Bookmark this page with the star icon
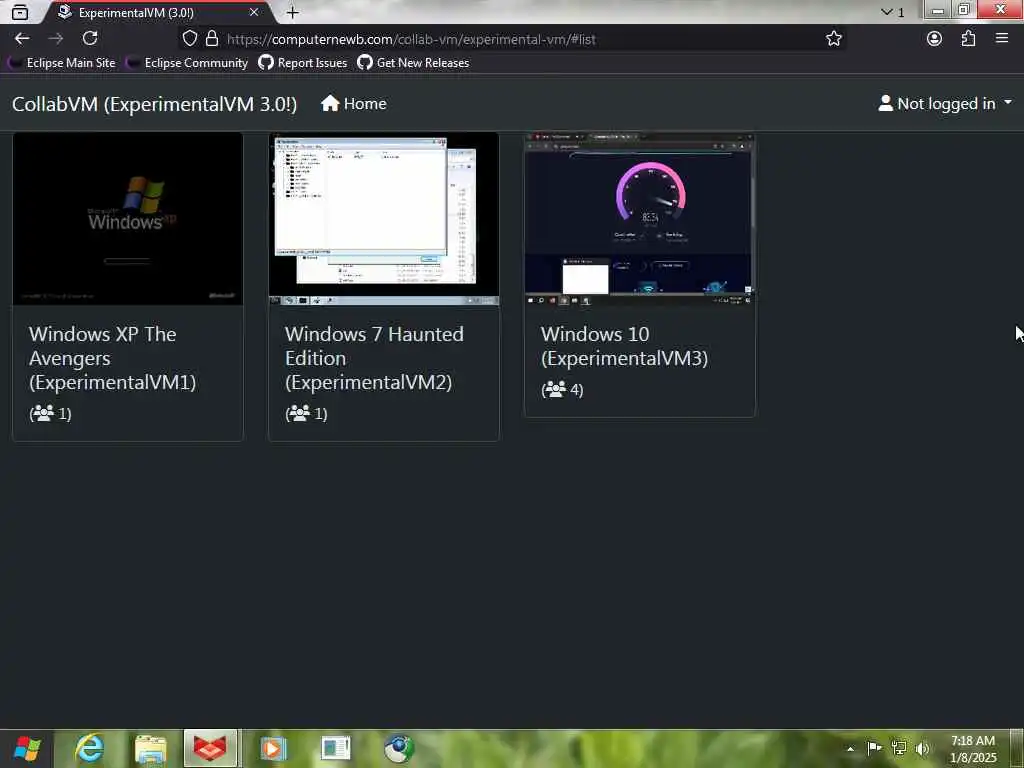The height and width of the screenshot is (768, 1024). [833, 39]
